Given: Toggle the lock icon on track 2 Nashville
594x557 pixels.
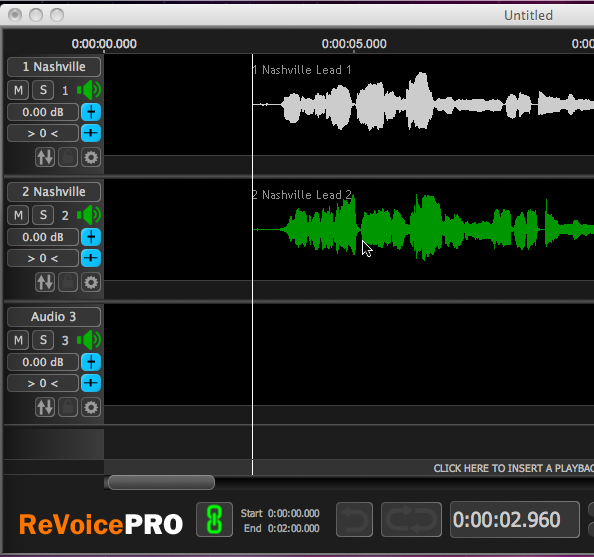Looking at the screenshot, I should point(68,282).
